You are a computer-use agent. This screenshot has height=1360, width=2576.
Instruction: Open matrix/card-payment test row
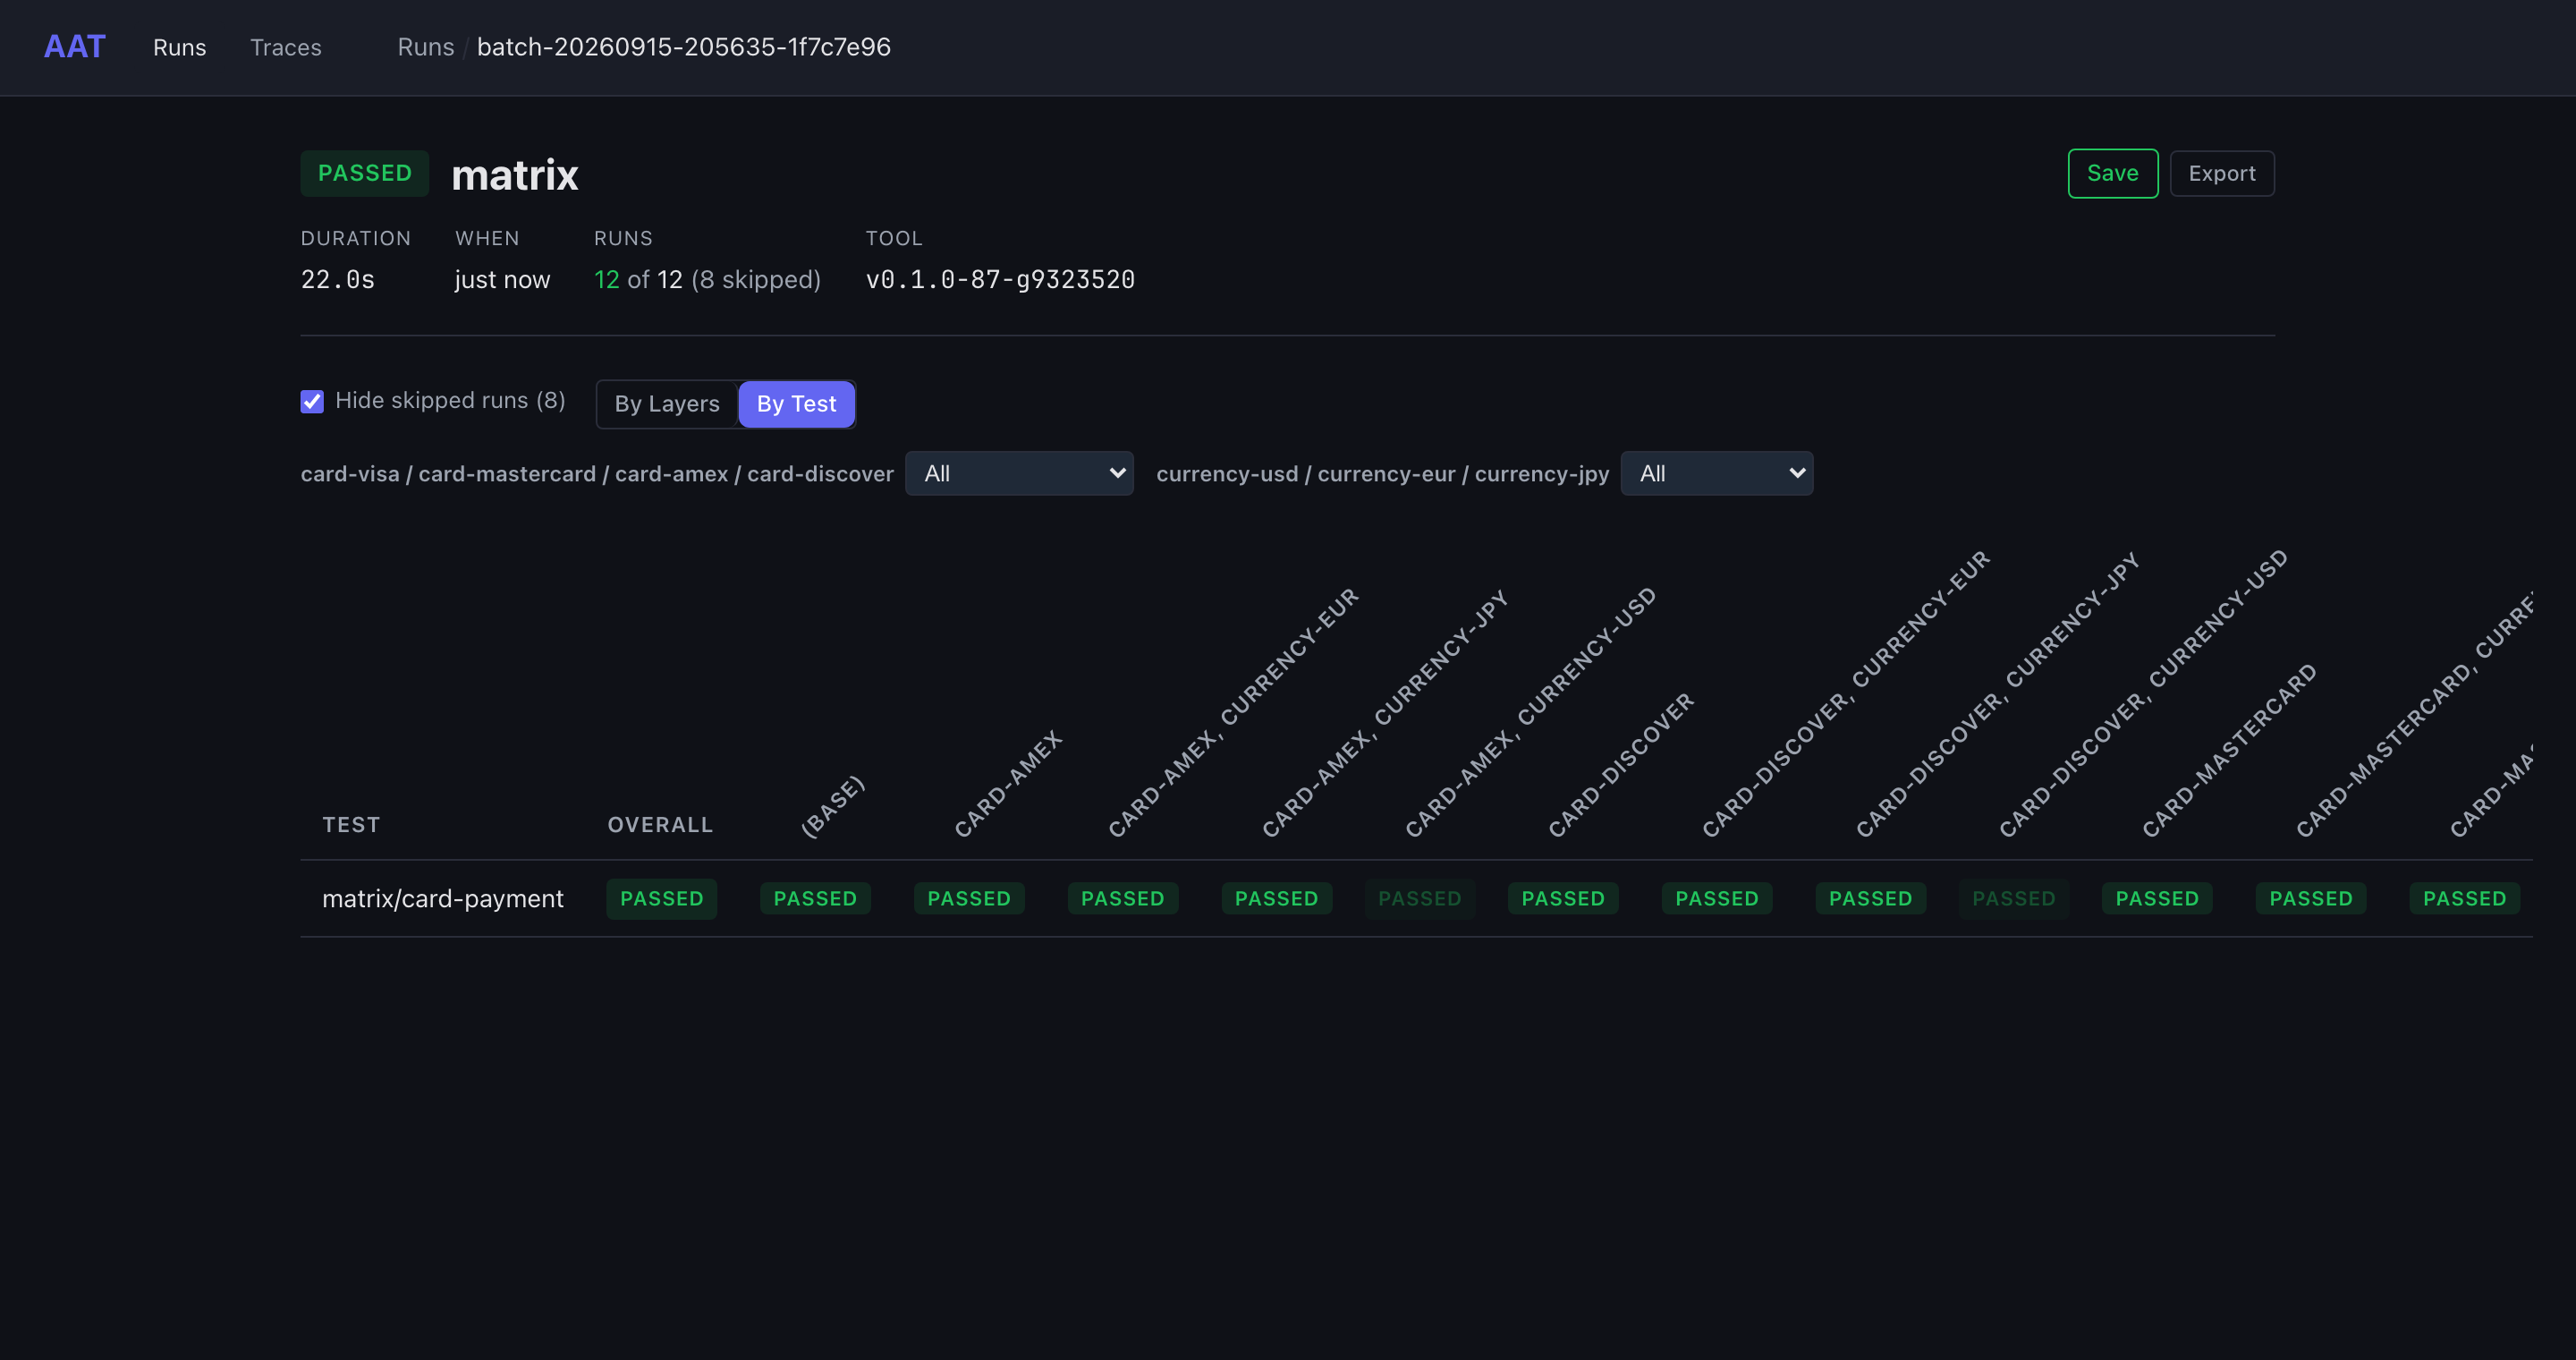(x=442, y=899)
